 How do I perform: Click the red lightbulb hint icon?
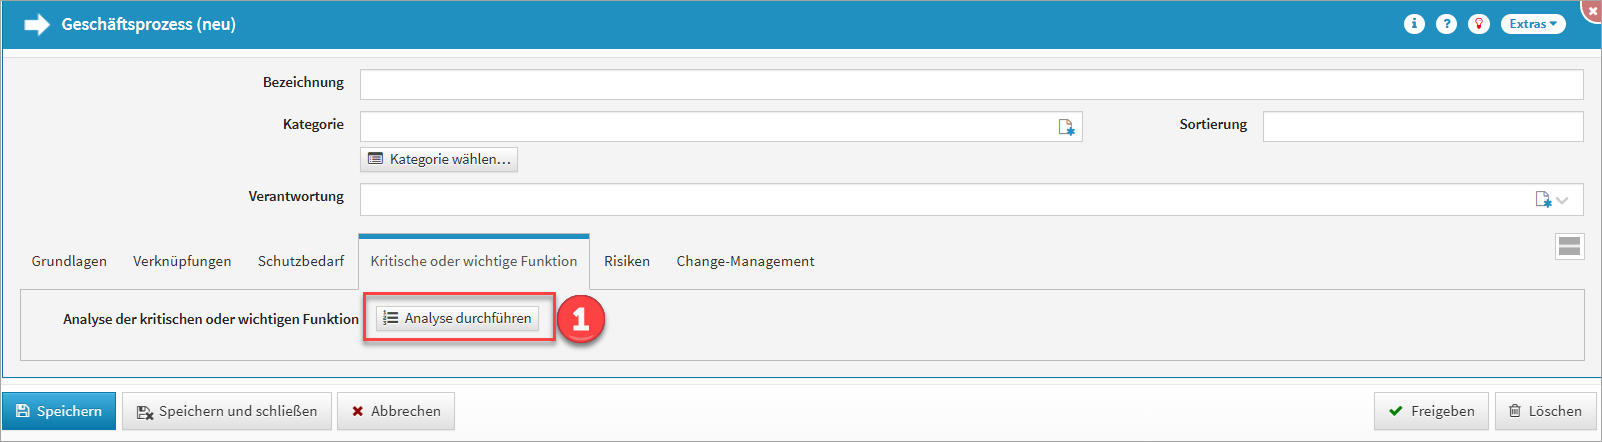[x=1479, y=24]
